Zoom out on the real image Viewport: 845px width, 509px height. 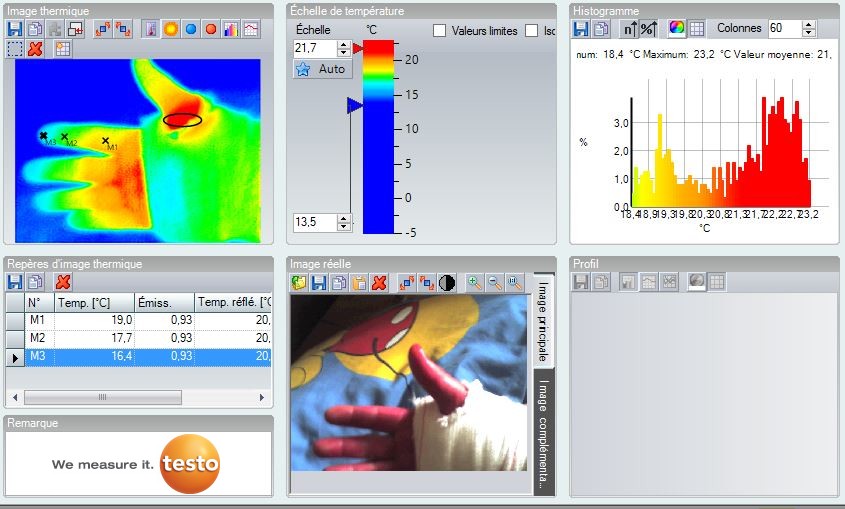point(494,283)
